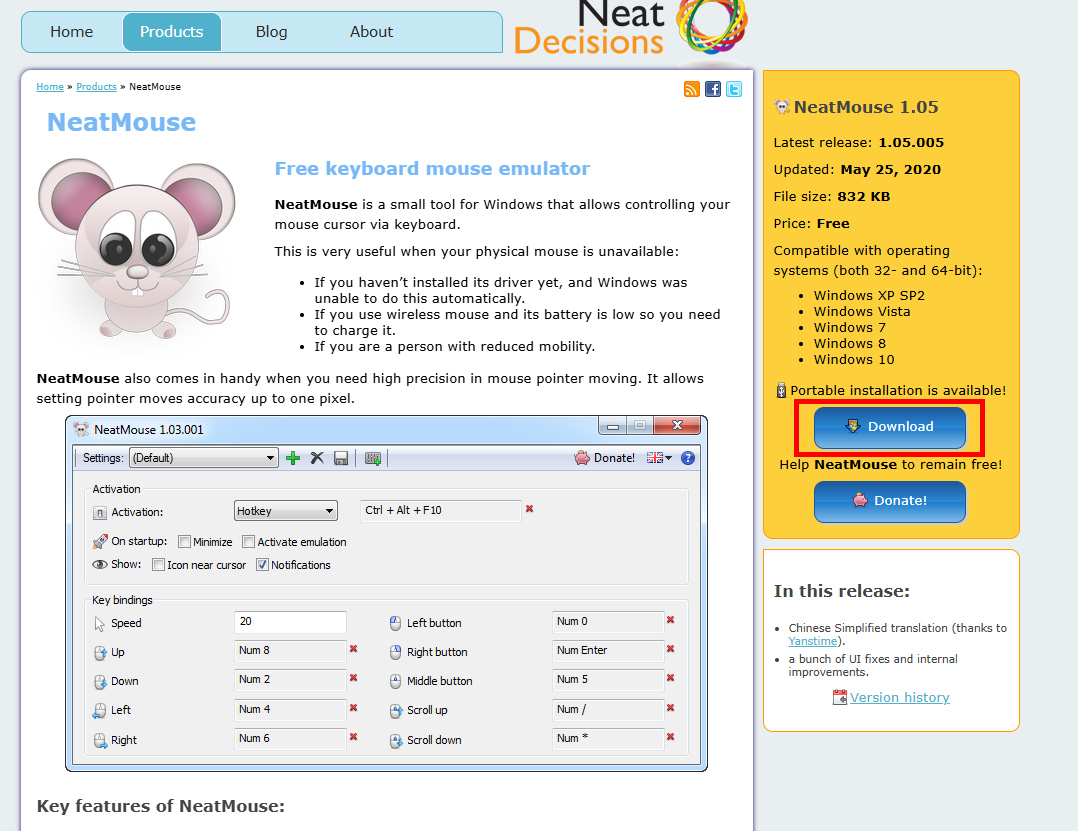Screen dimensions: 1078x831
Task: Click the blue help question mark icon
Action: [x=688, y=458]
